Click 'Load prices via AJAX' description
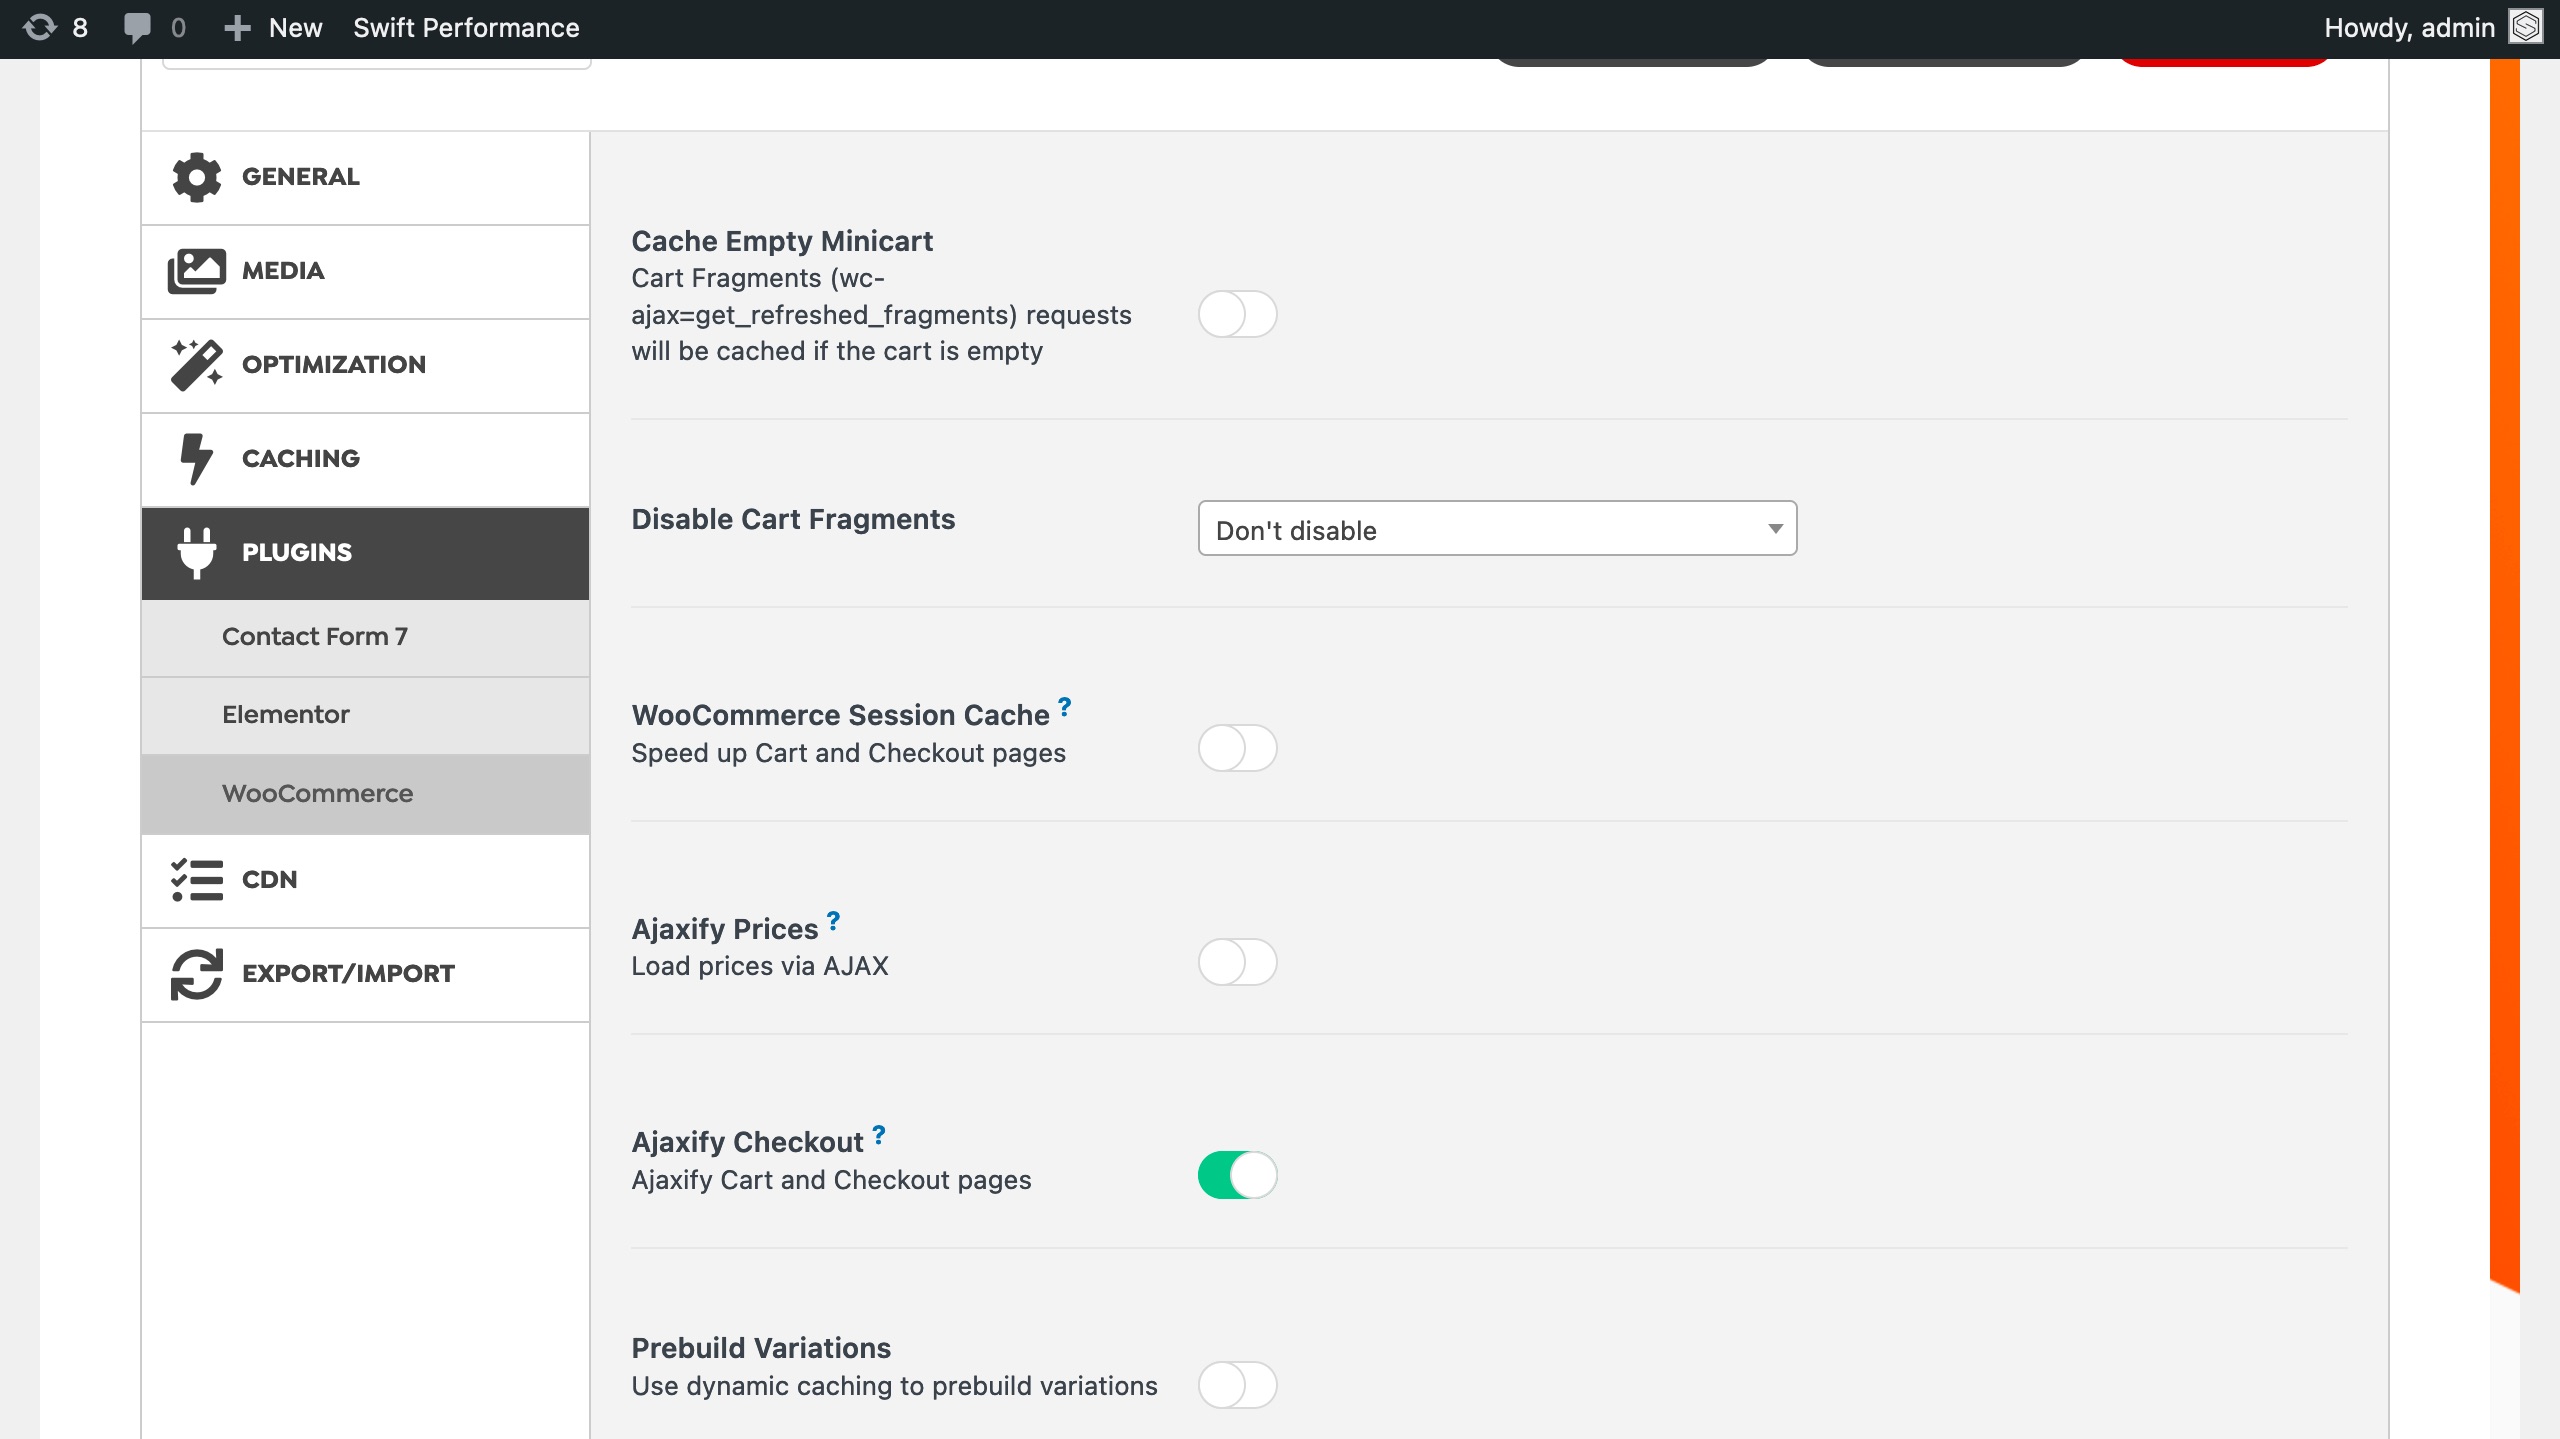 coord(760,966)
